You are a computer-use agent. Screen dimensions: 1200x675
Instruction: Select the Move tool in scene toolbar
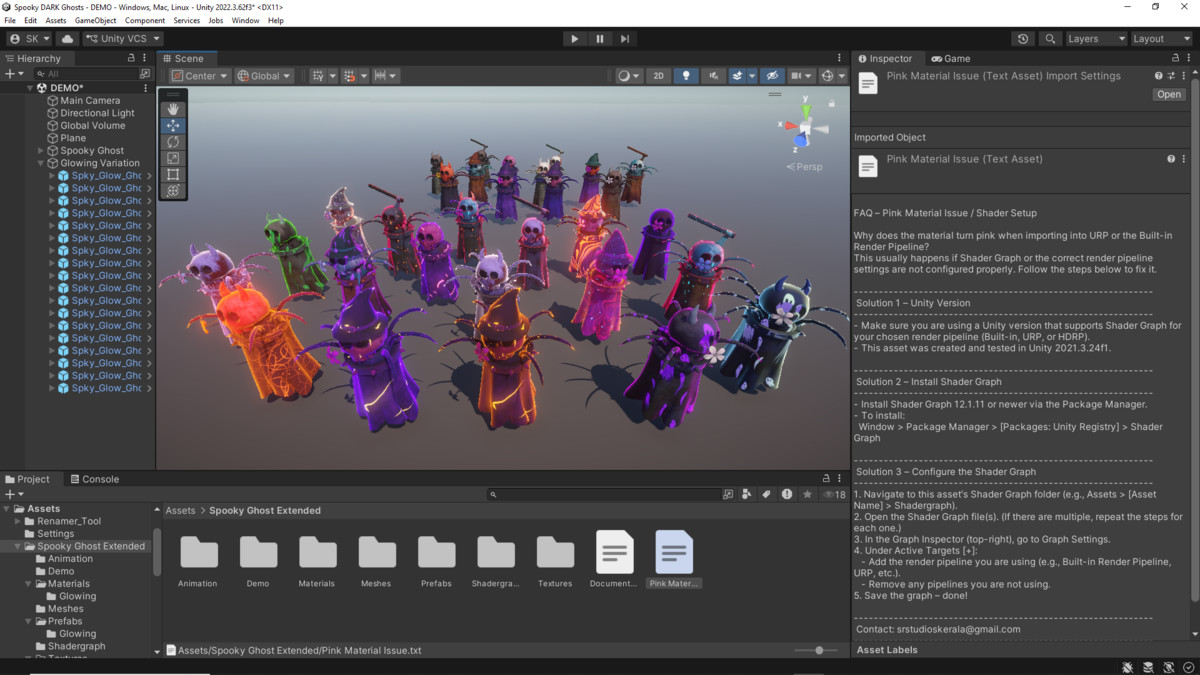pyautogui.click(x=173, y=125)
